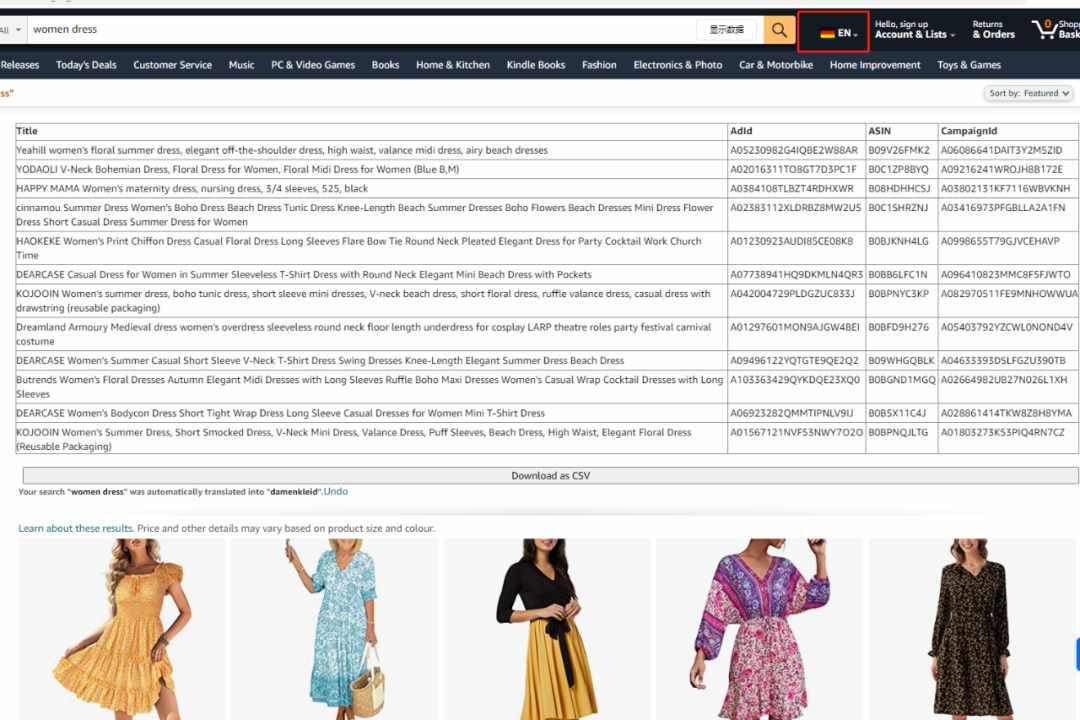Open the German flag EN language selector
This screenshot has height=720, width=1080.
pyautogui.click(x=838, y=32)
